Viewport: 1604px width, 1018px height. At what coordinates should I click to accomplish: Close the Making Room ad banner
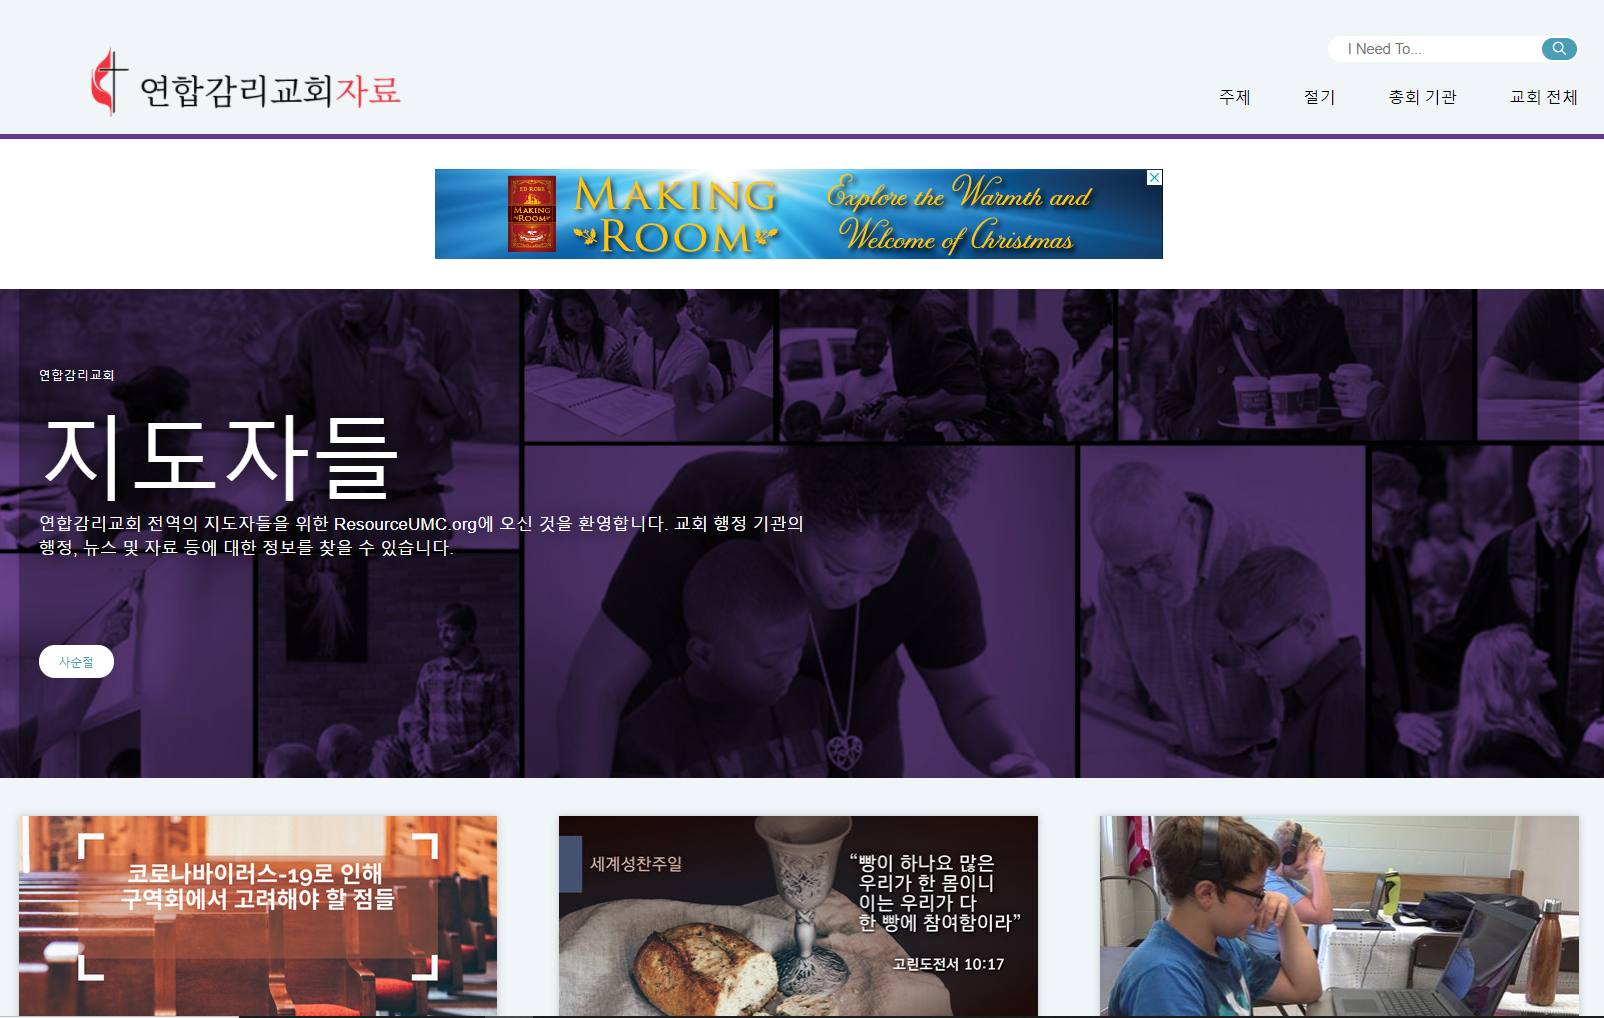(1154, 177)
